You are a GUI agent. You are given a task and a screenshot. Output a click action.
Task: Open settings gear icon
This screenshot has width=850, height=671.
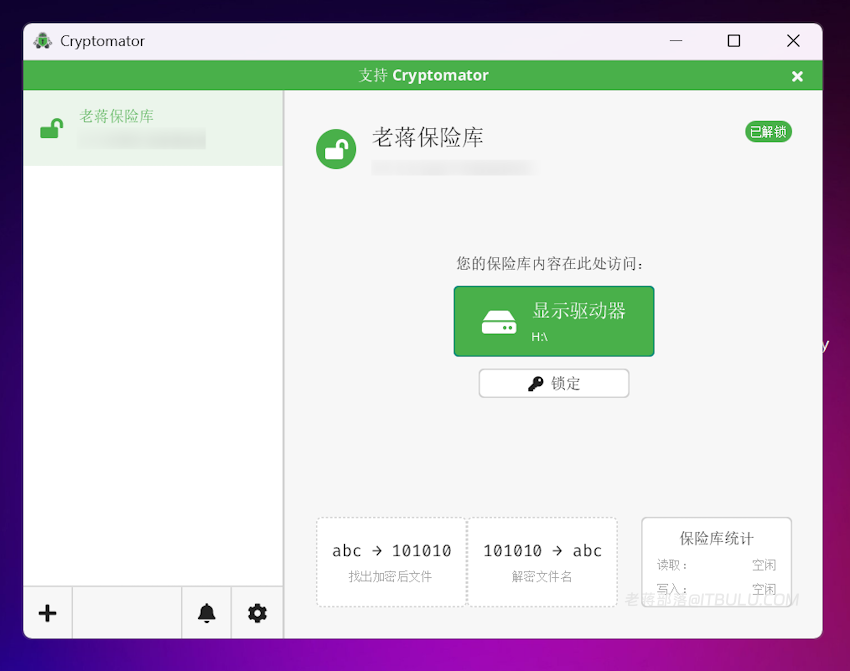tap(257, 613)
